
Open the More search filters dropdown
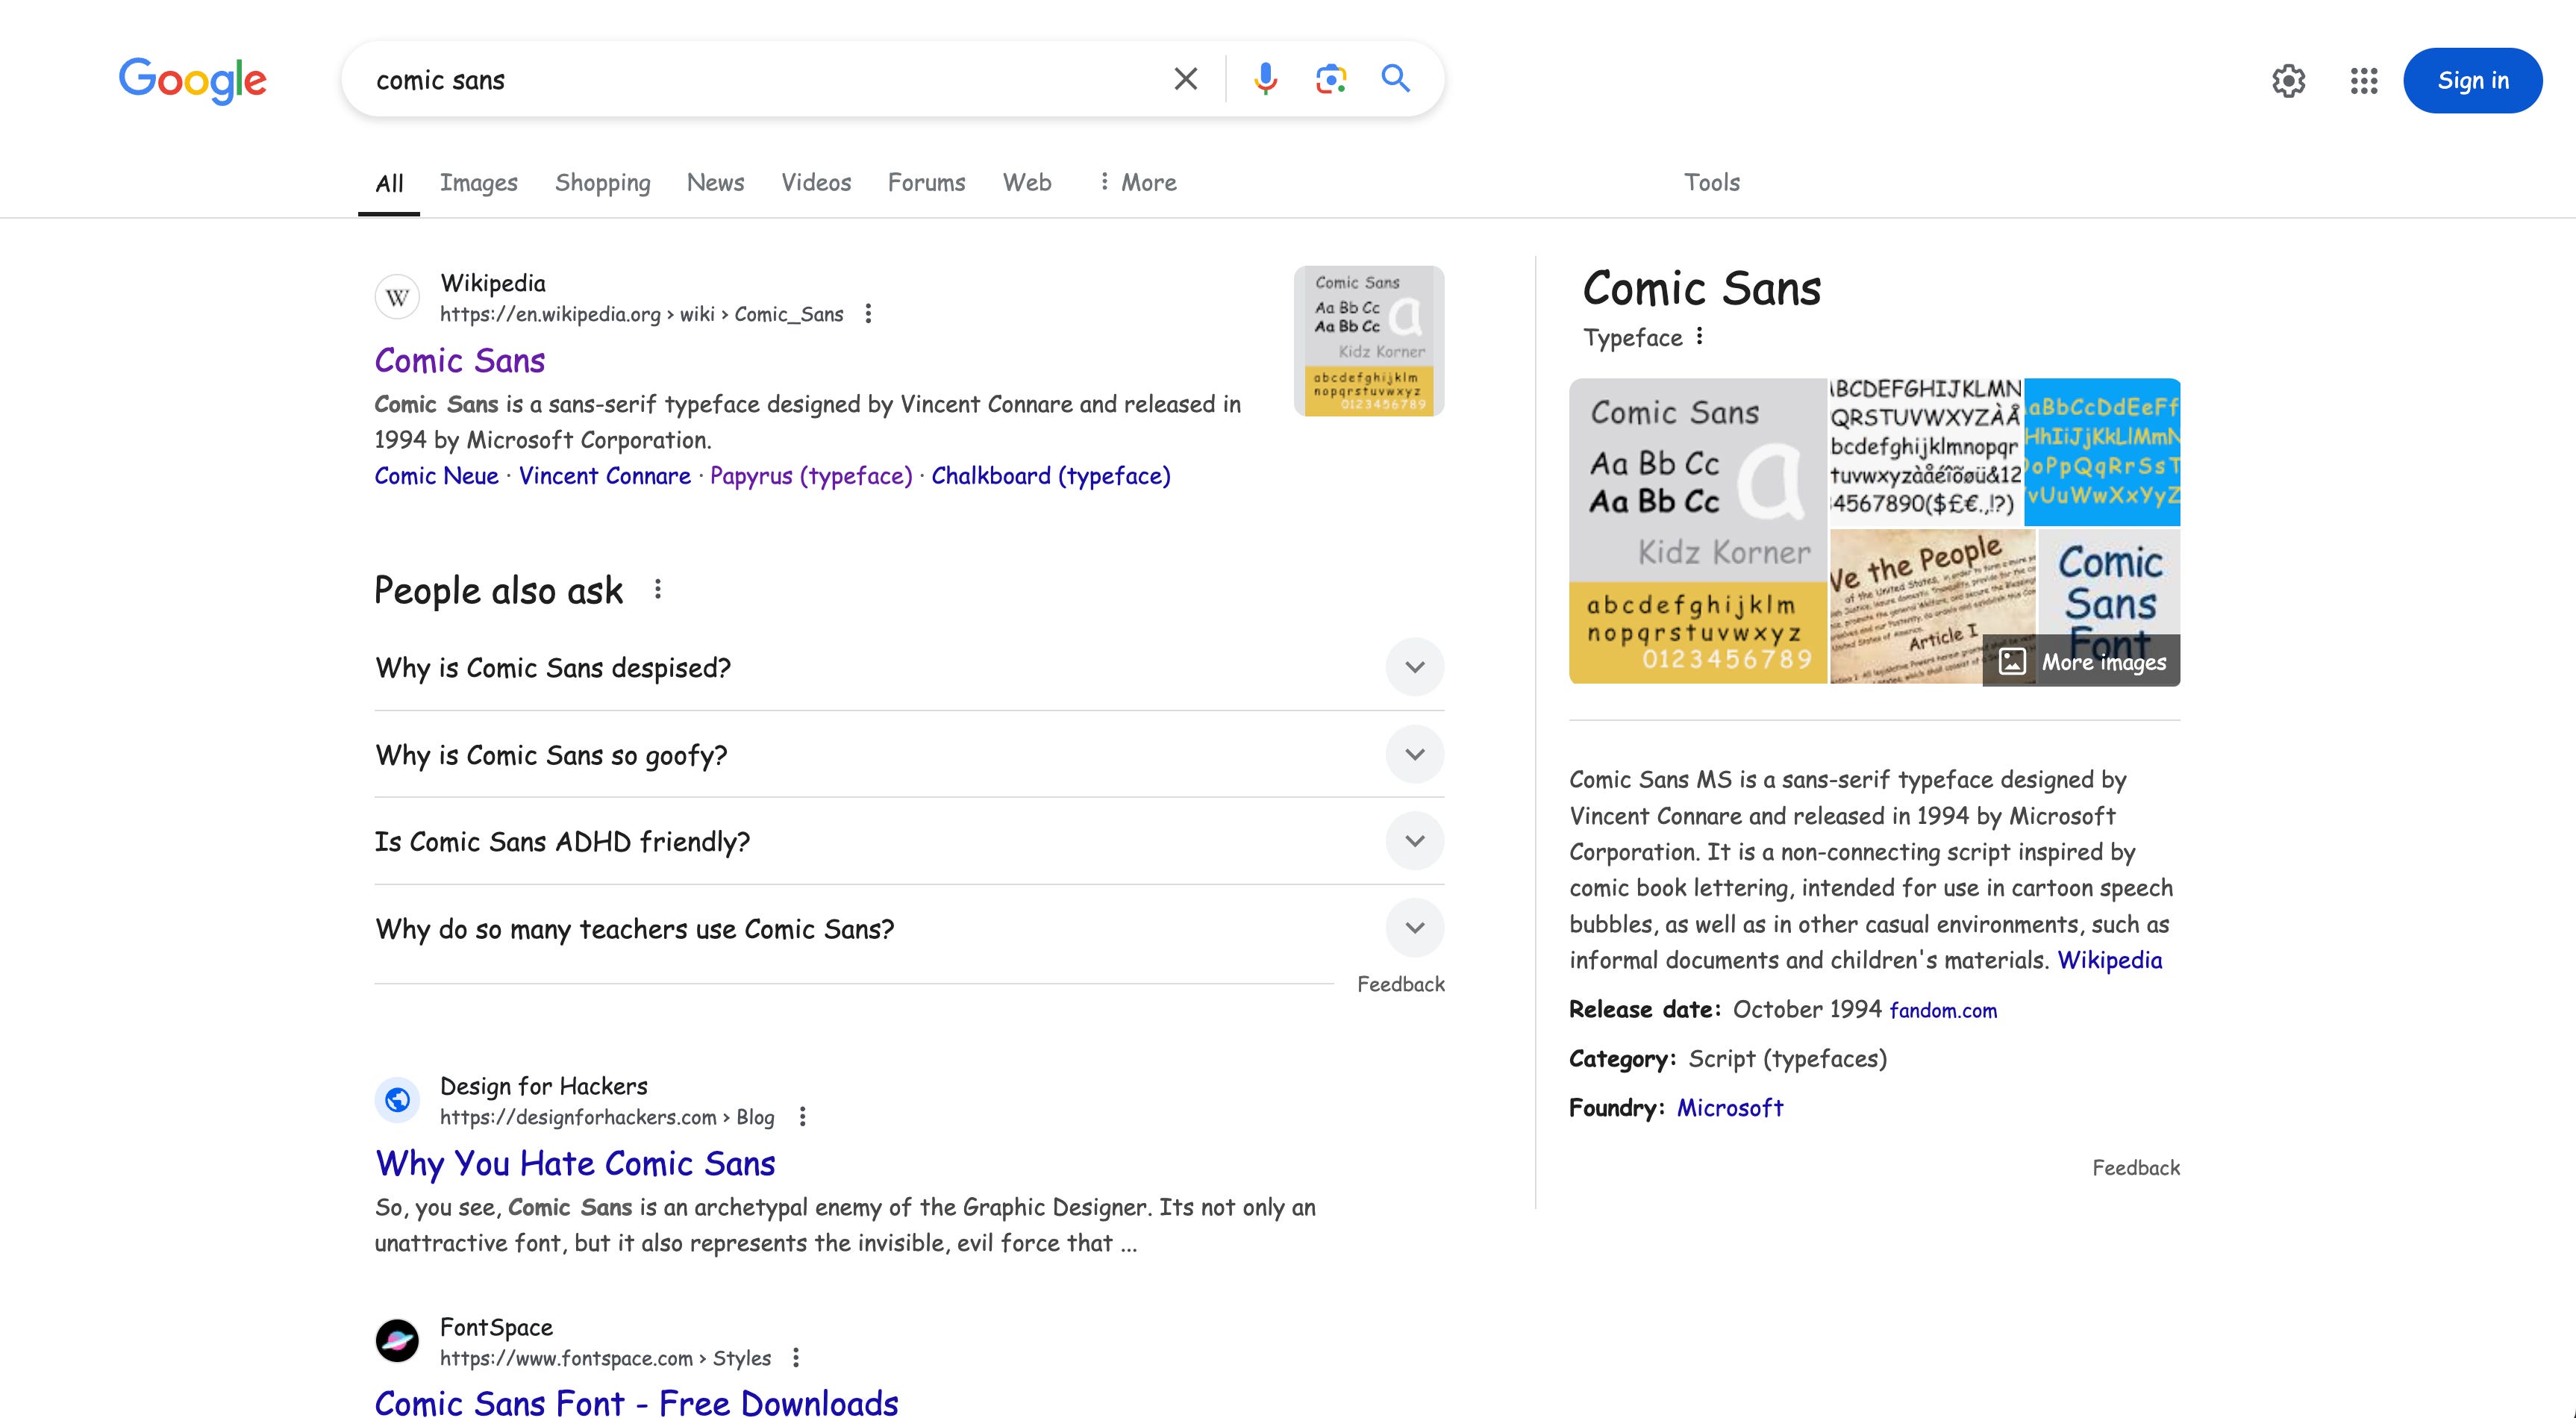[1137, 182]
